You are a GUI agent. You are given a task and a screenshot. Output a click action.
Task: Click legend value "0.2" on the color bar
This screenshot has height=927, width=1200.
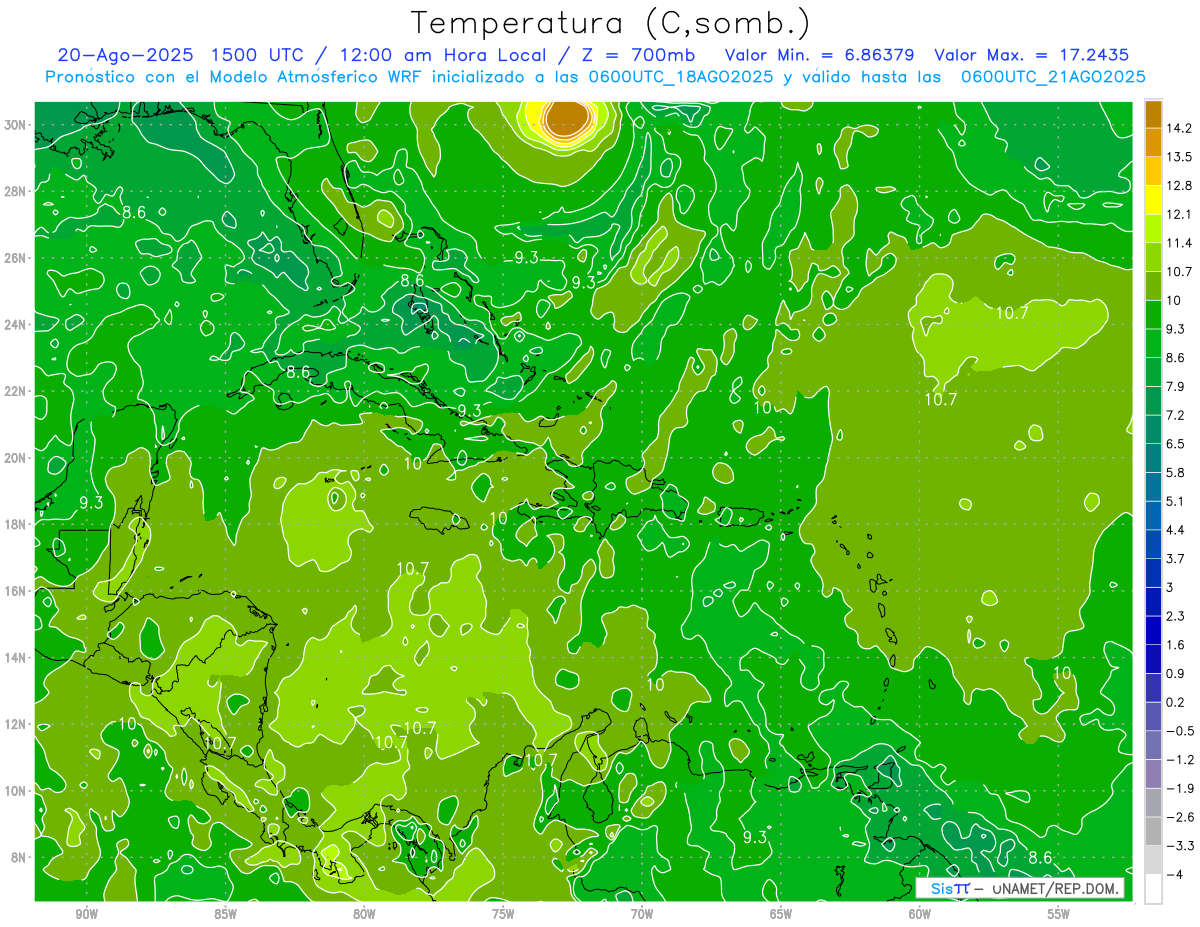[x=1177, y=703]
